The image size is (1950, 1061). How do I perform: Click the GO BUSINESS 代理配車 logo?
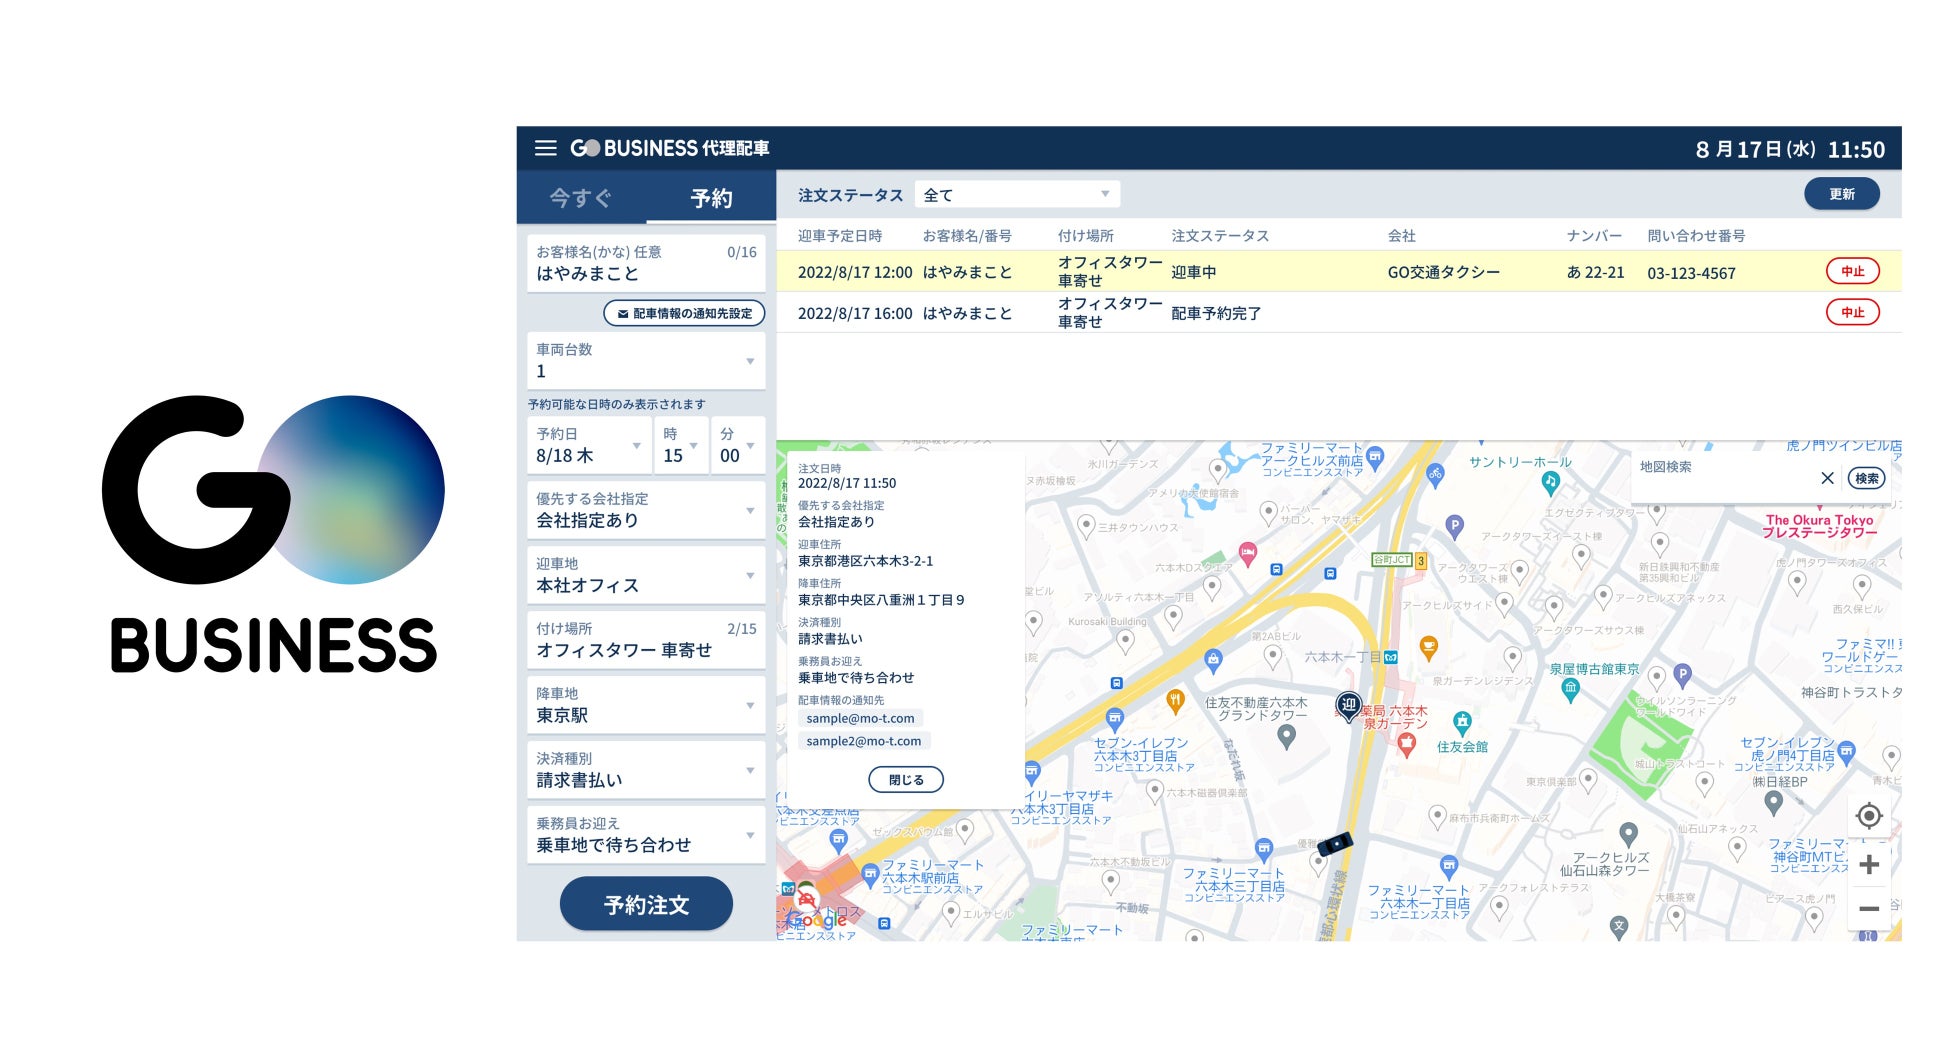coord(669,148)
